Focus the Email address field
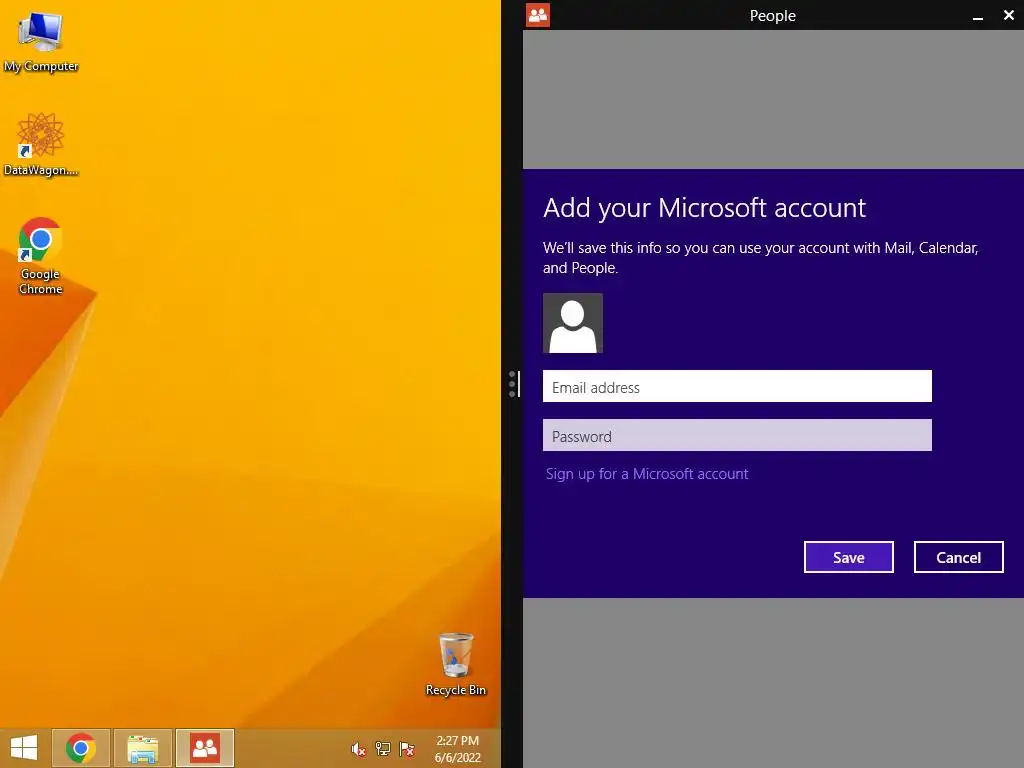1024x768 pixels. click(737, 387)
